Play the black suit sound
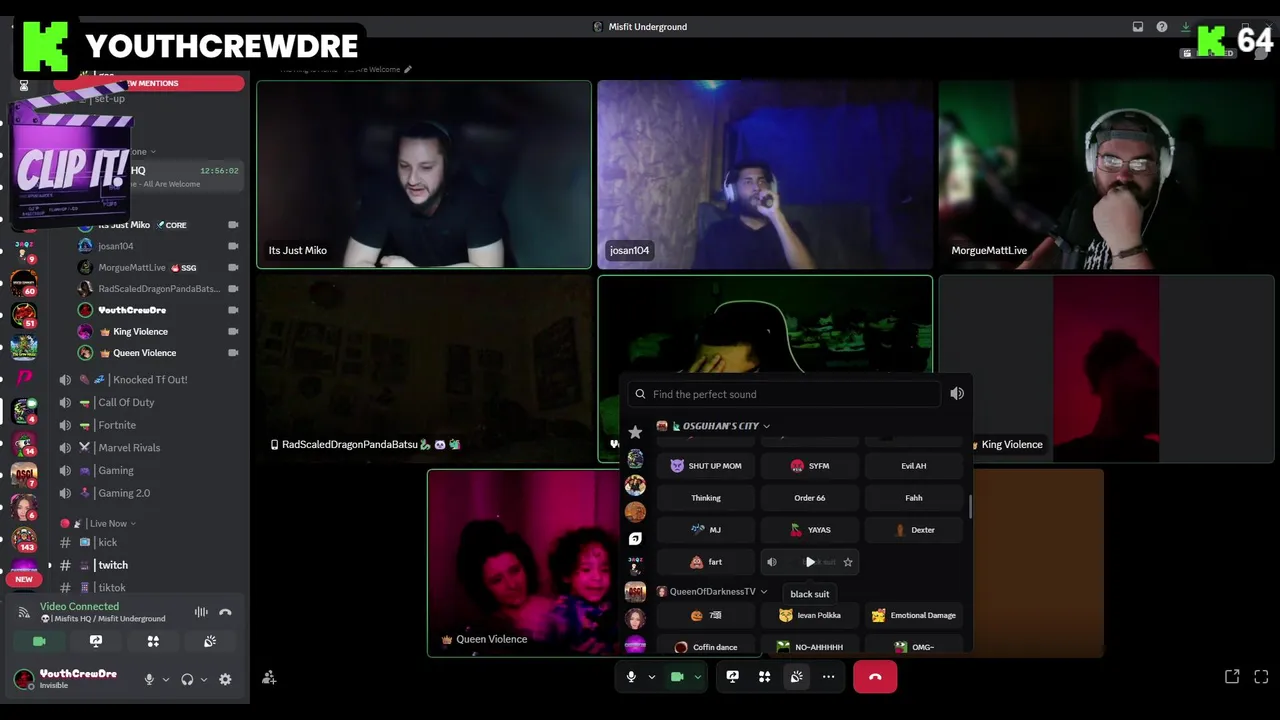The height and width of the screenshot is (720, 1280). 810,562
